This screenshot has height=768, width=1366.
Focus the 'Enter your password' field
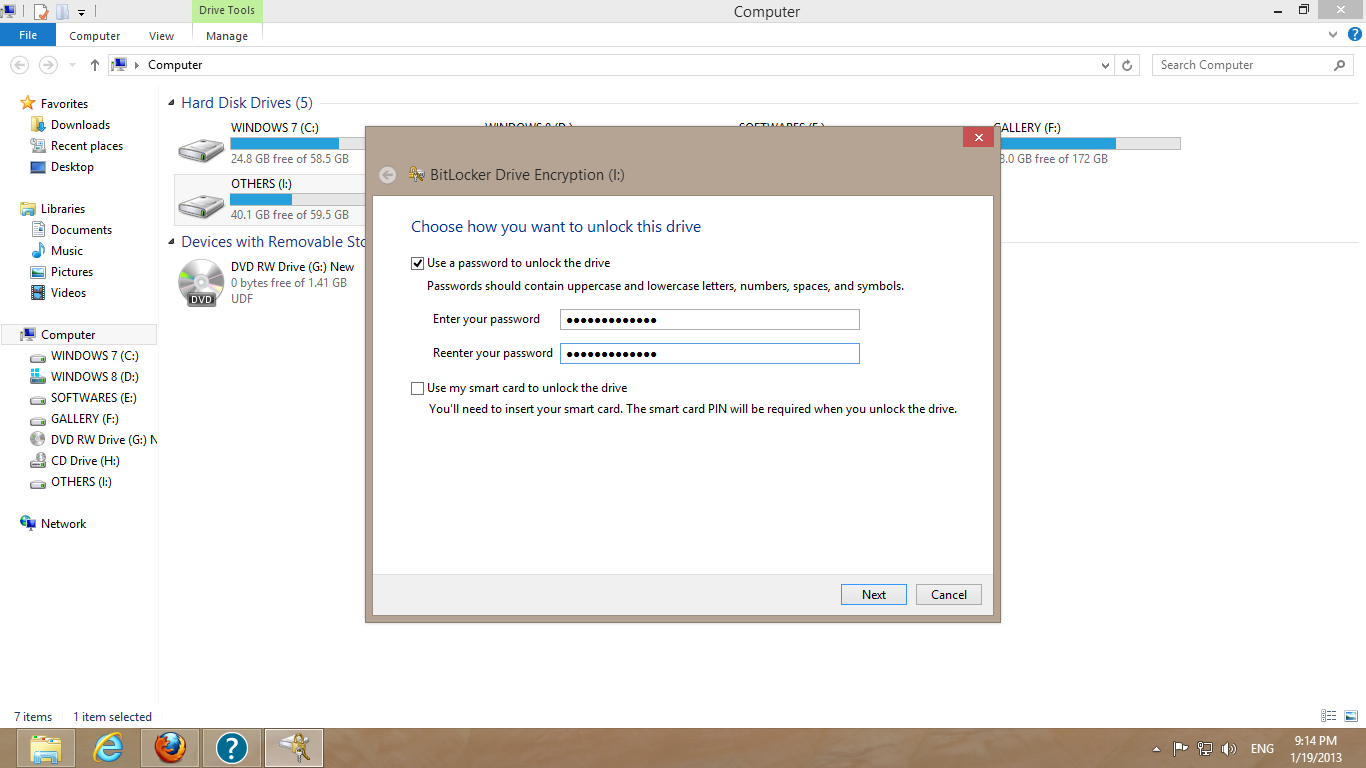click(x=710, y=320)
